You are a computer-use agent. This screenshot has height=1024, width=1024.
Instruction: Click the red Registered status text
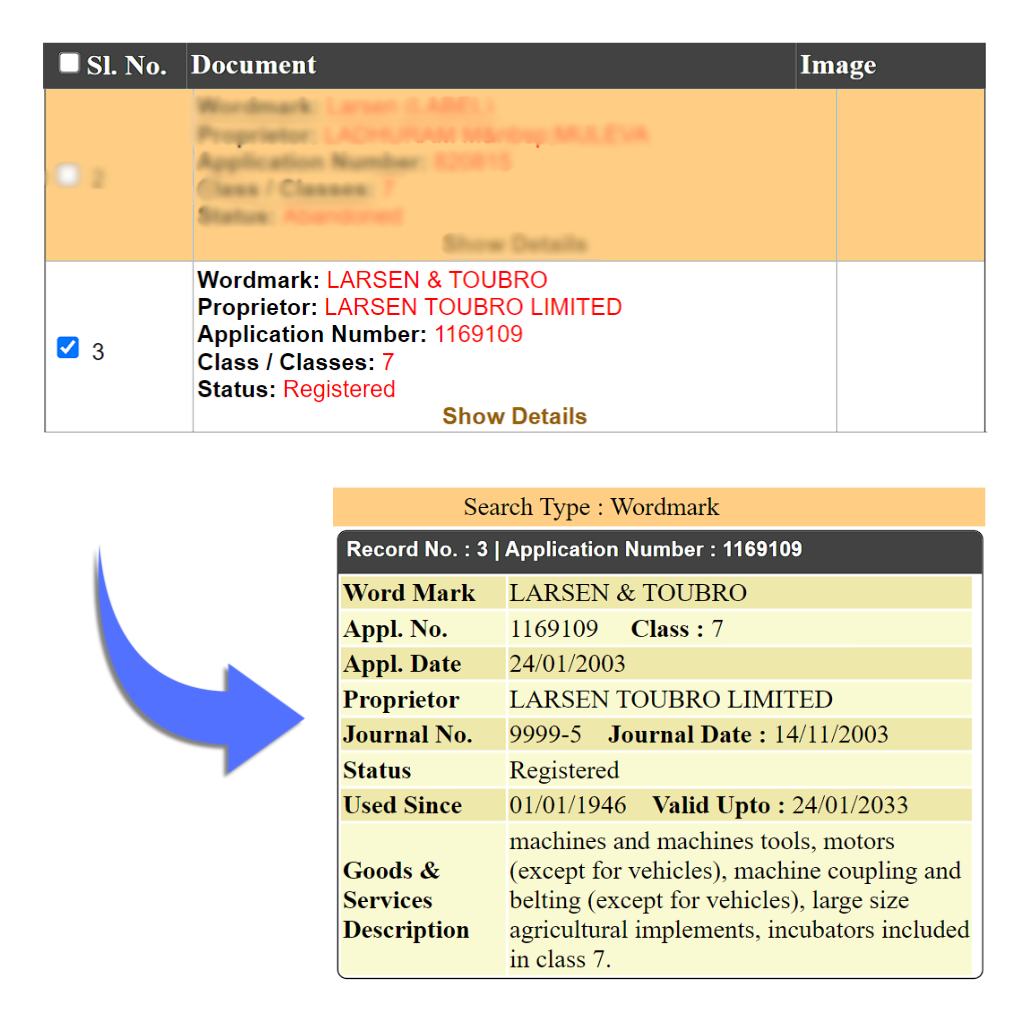339,389
